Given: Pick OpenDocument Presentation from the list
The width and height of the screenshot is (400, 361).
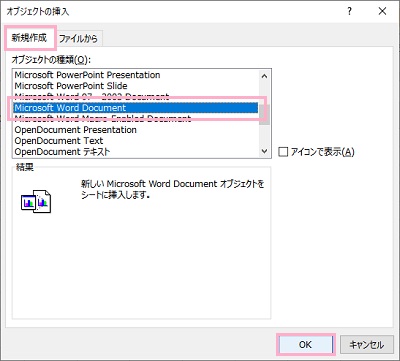Looking at the screenshot, I should (x=136, y=130).
